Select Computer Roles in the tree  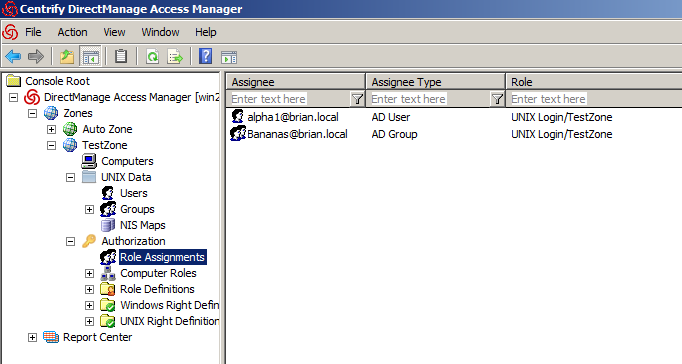[158, 273]
